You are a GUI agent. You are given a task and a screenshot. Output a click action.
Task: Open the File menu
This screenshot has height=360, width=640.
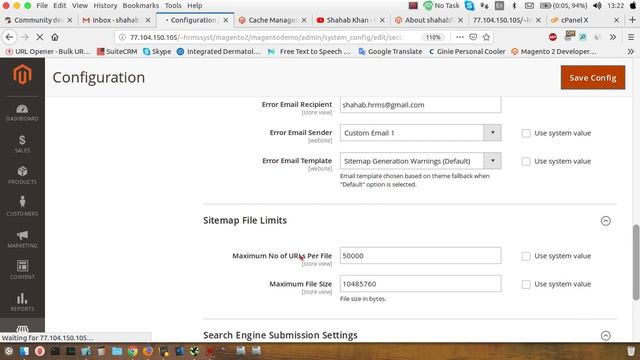tap(42, 6)
